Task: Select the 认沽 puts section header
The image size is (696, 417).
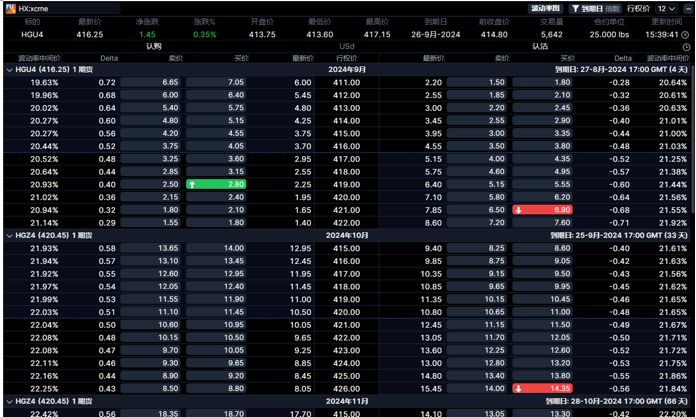Action: point(540,47)
